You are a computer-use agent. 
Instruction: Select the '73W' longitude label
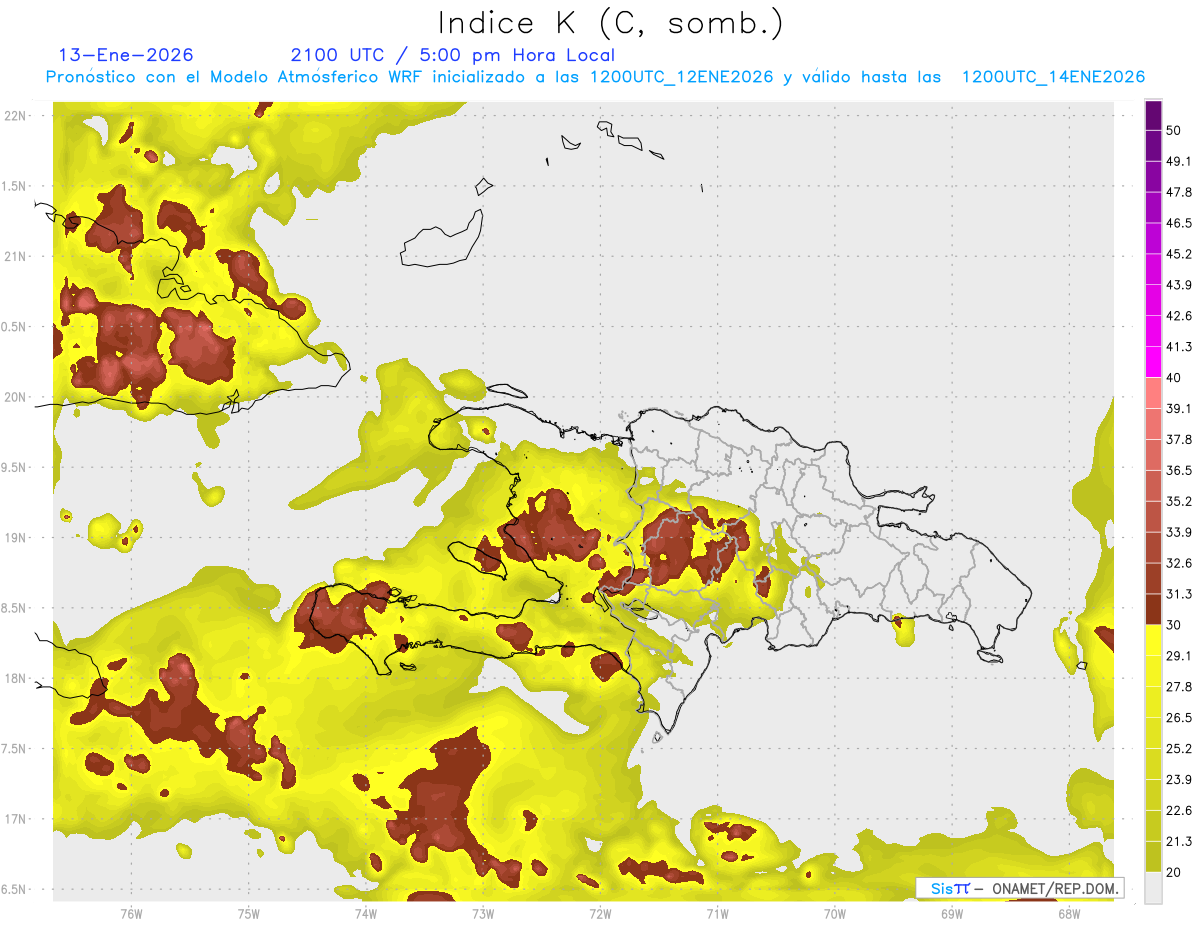(x=483, y=914)
